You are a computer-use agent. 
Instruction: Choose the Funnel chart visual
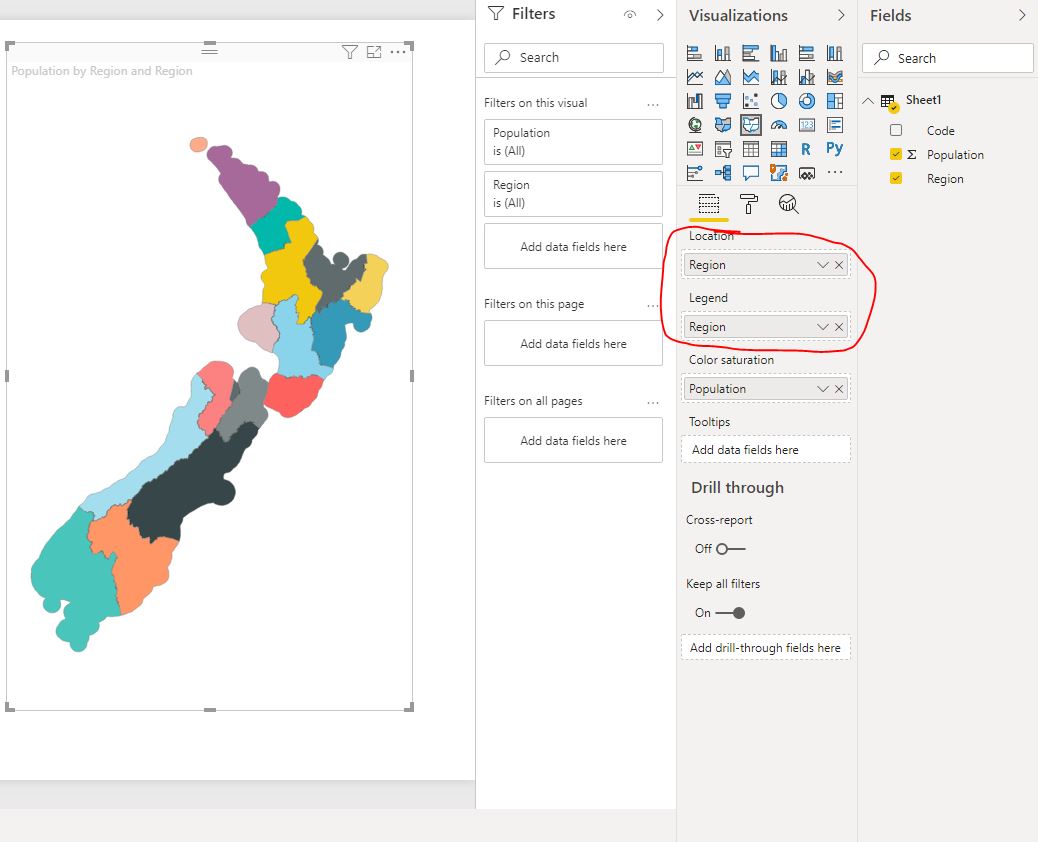click(x=723, y=101)
